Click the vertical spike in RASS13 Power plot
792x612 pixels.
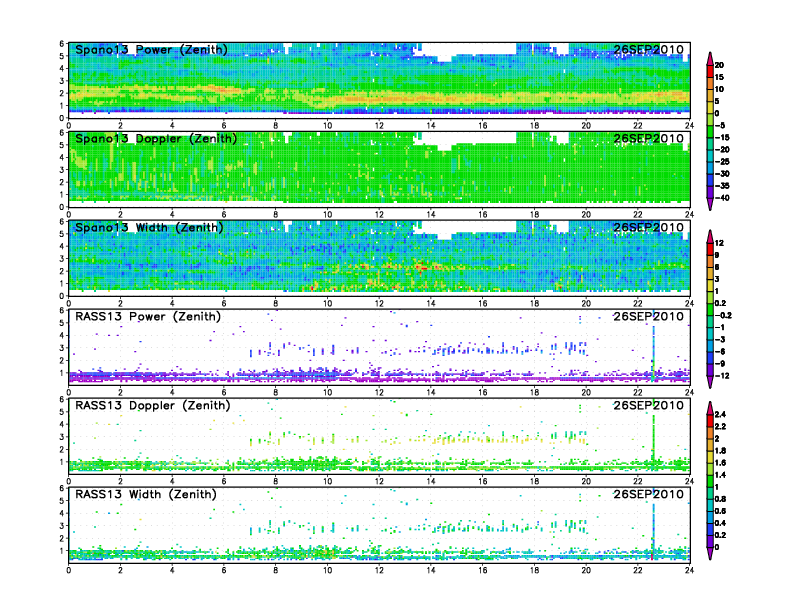tap(653, 353)
